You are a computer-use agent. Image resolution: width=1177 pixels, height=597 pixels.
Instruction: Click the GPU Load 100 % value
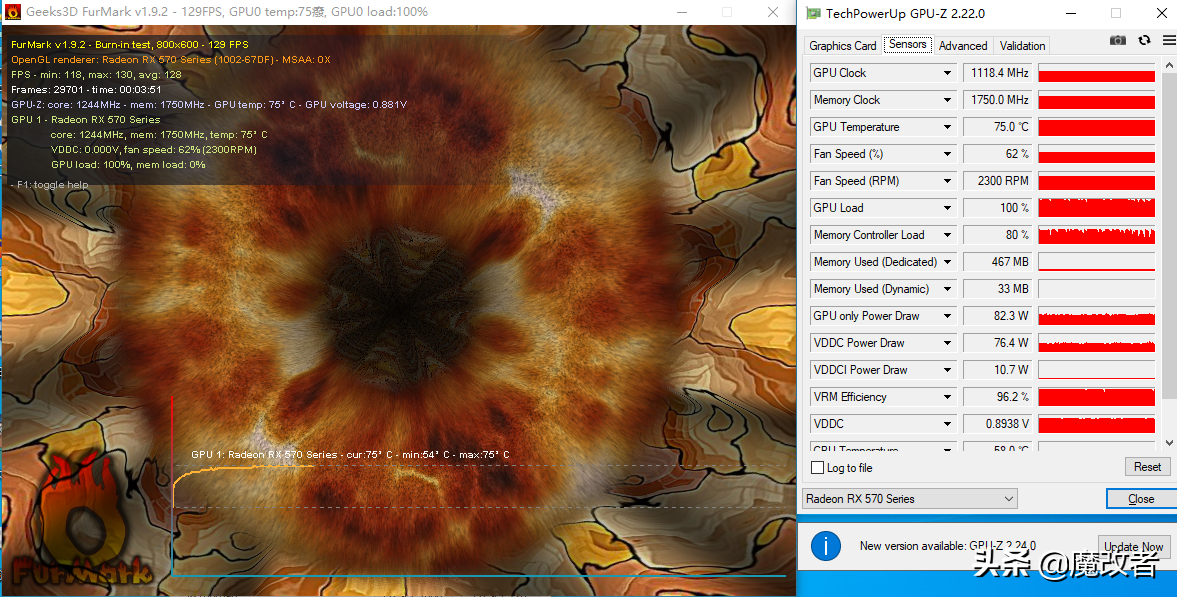coord(998,208)
